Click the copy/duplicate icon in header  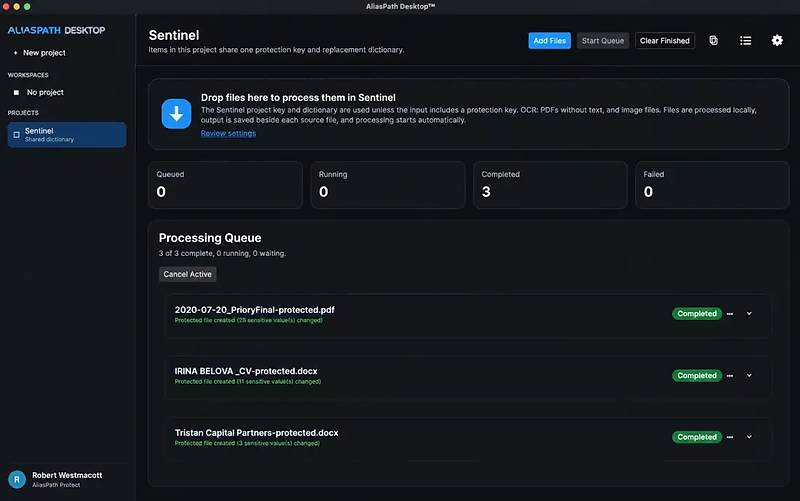(713, 40)
